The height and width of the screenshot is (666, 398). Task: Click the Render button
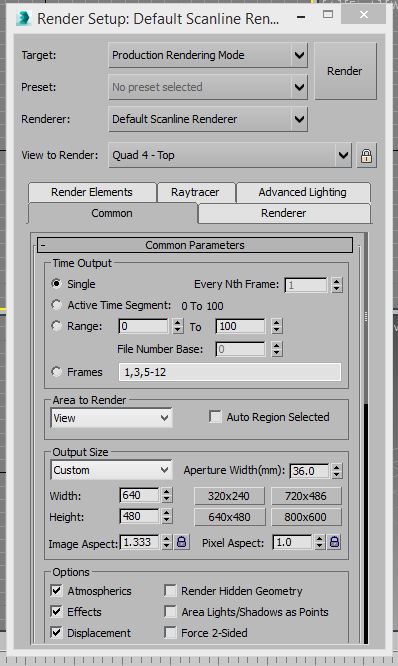tap(345, 71)
